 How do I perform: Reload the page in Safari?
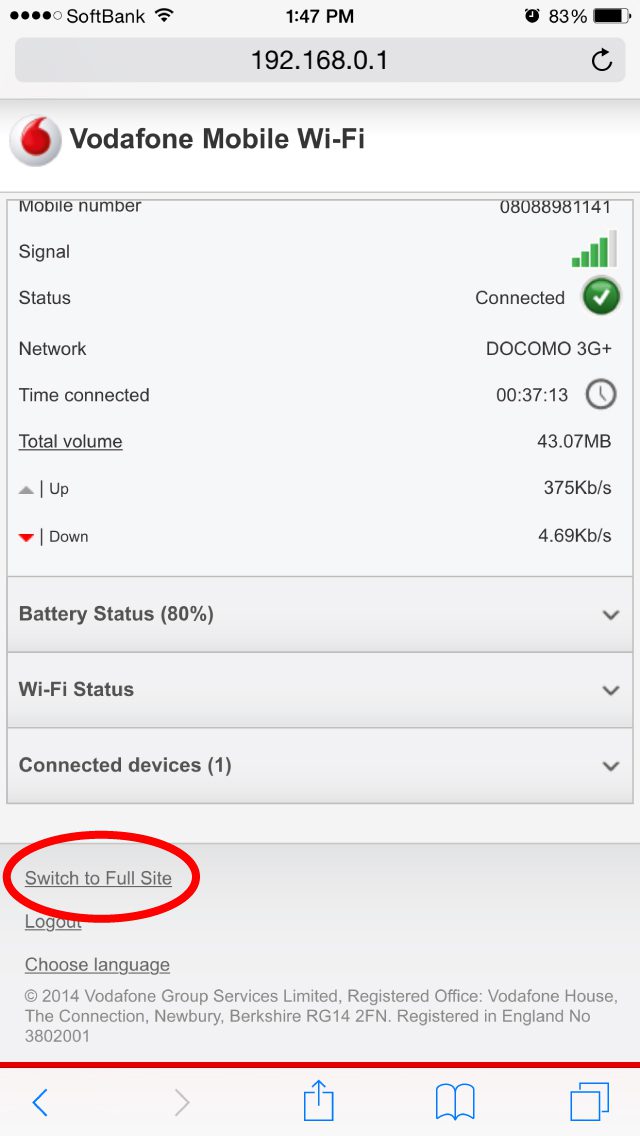pyautogui.click(x=601, y=60)
